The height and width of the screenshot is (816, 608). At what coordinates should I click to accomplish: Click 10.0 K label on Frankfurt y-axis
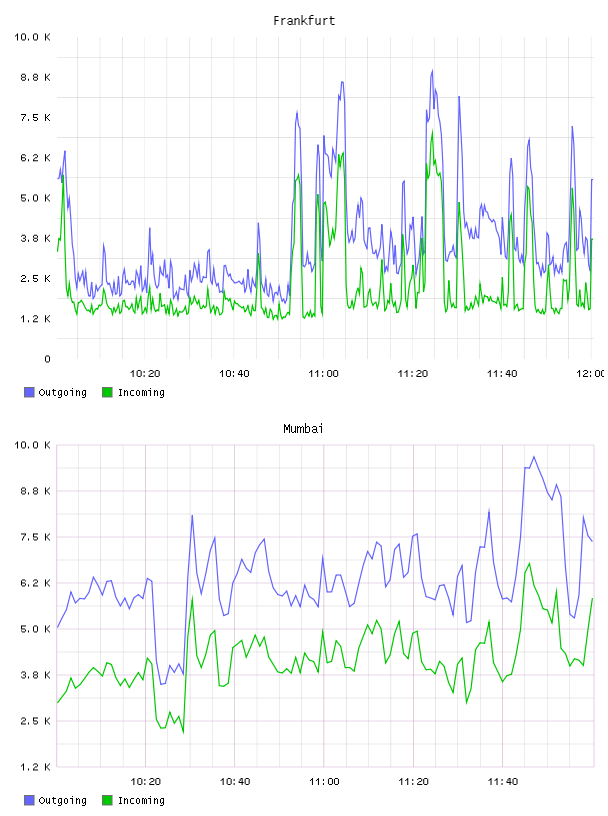point(32,37)
